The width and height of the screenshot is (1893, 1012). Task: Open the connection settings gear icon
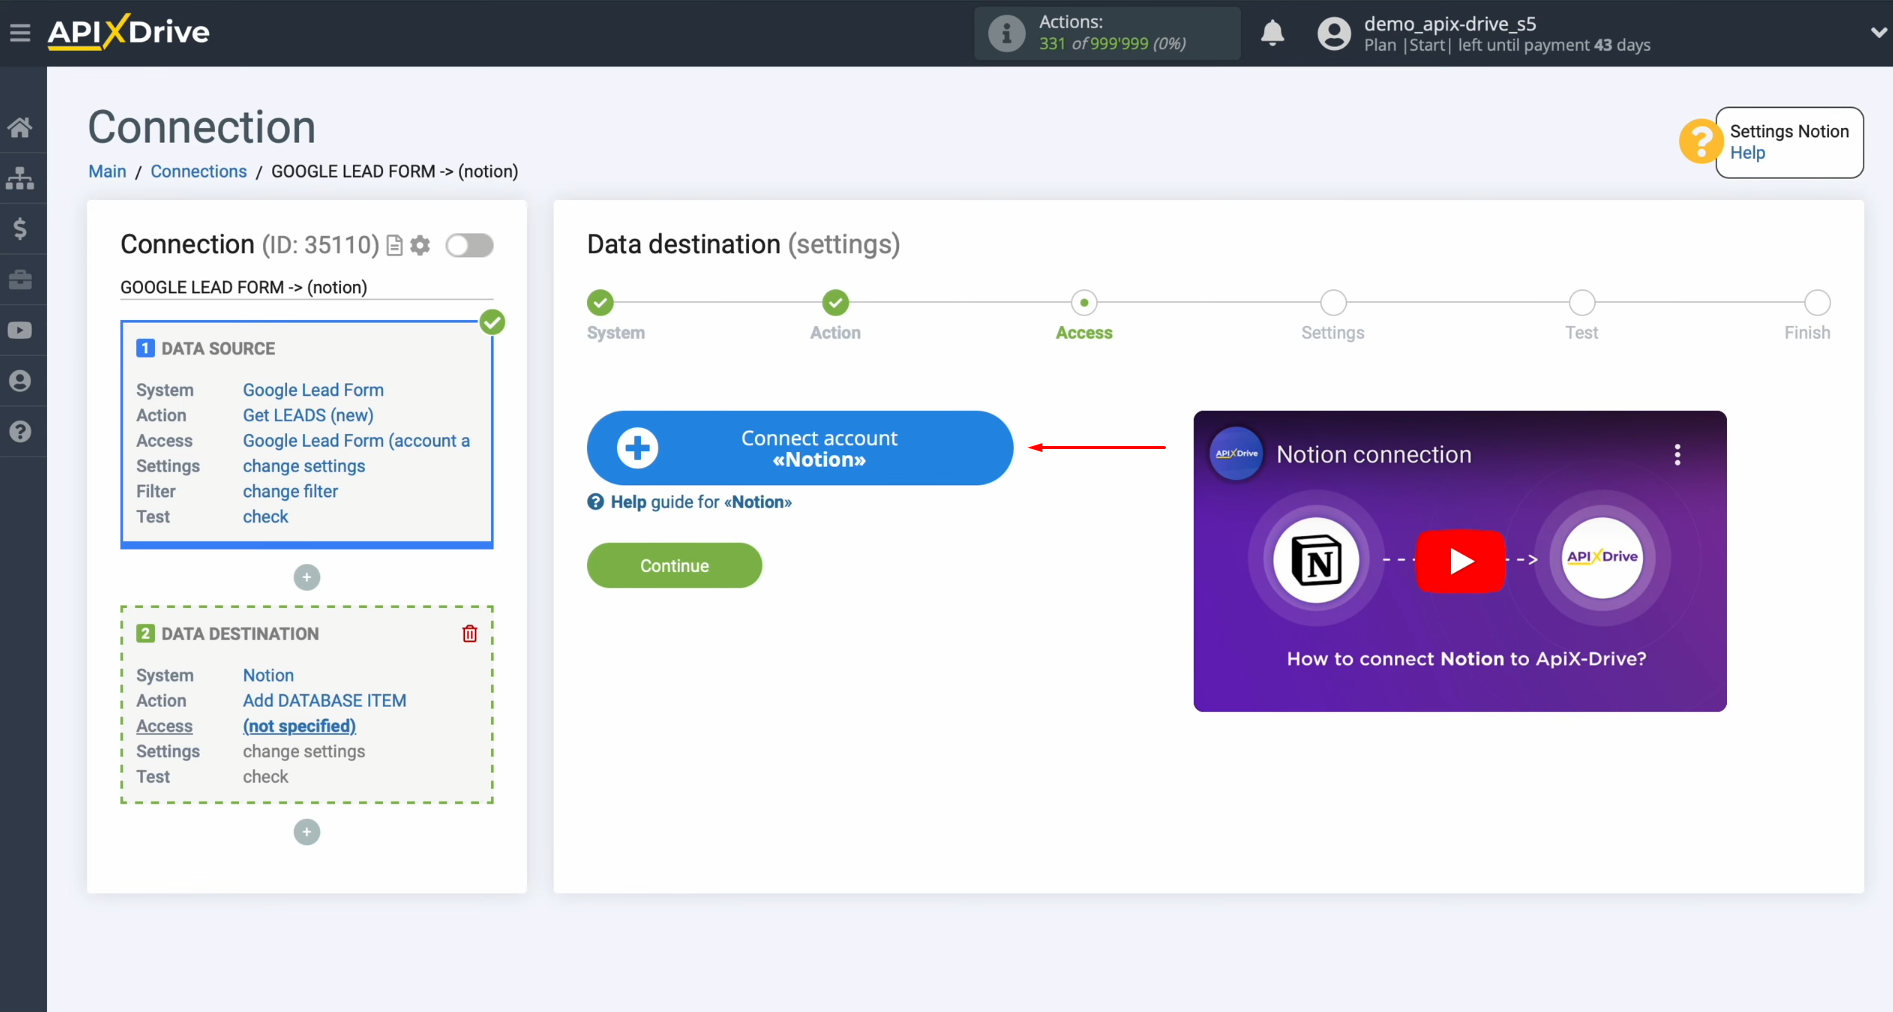421,245
